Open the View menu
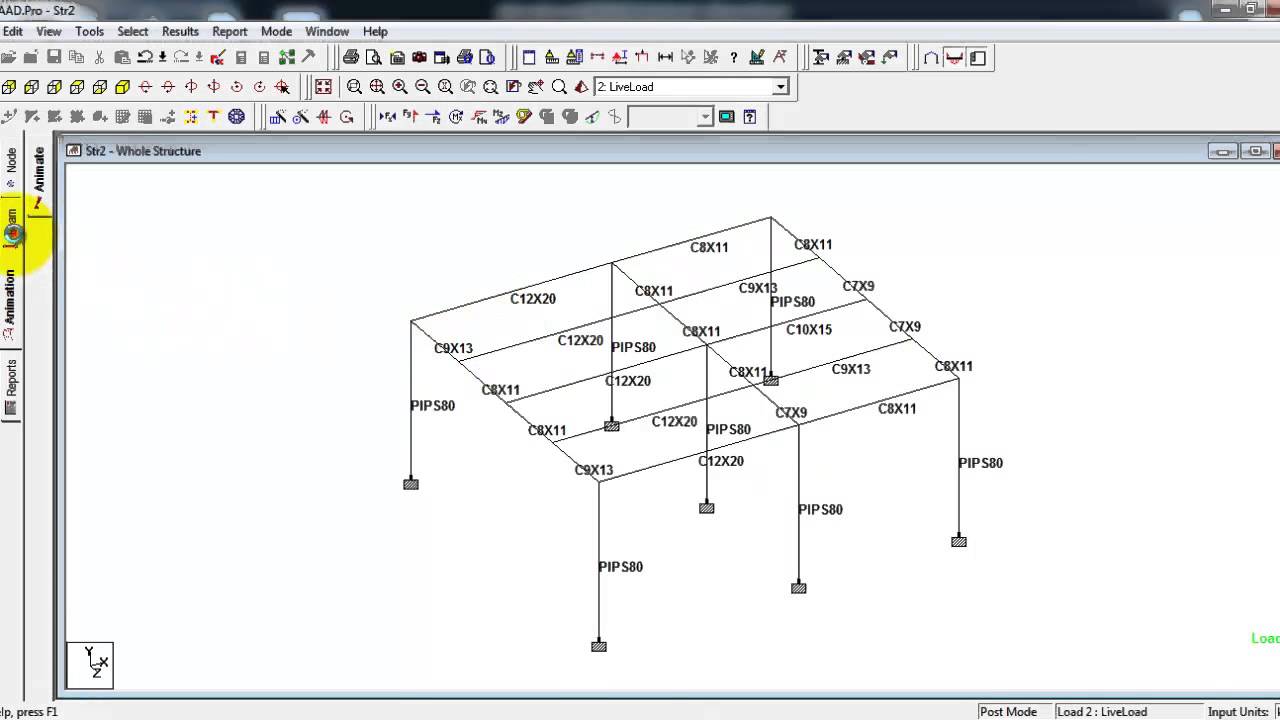The width and height of the screenshot is (1280, 720). 49,31
